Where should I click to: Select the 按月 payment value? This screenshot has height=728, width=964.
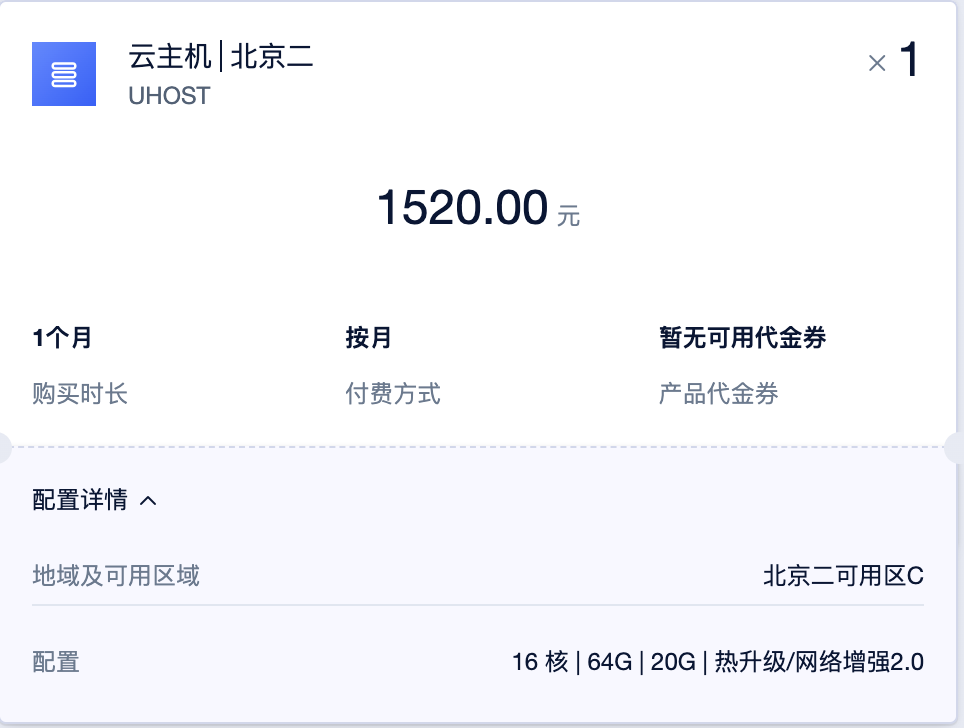[x=368, y=338]
